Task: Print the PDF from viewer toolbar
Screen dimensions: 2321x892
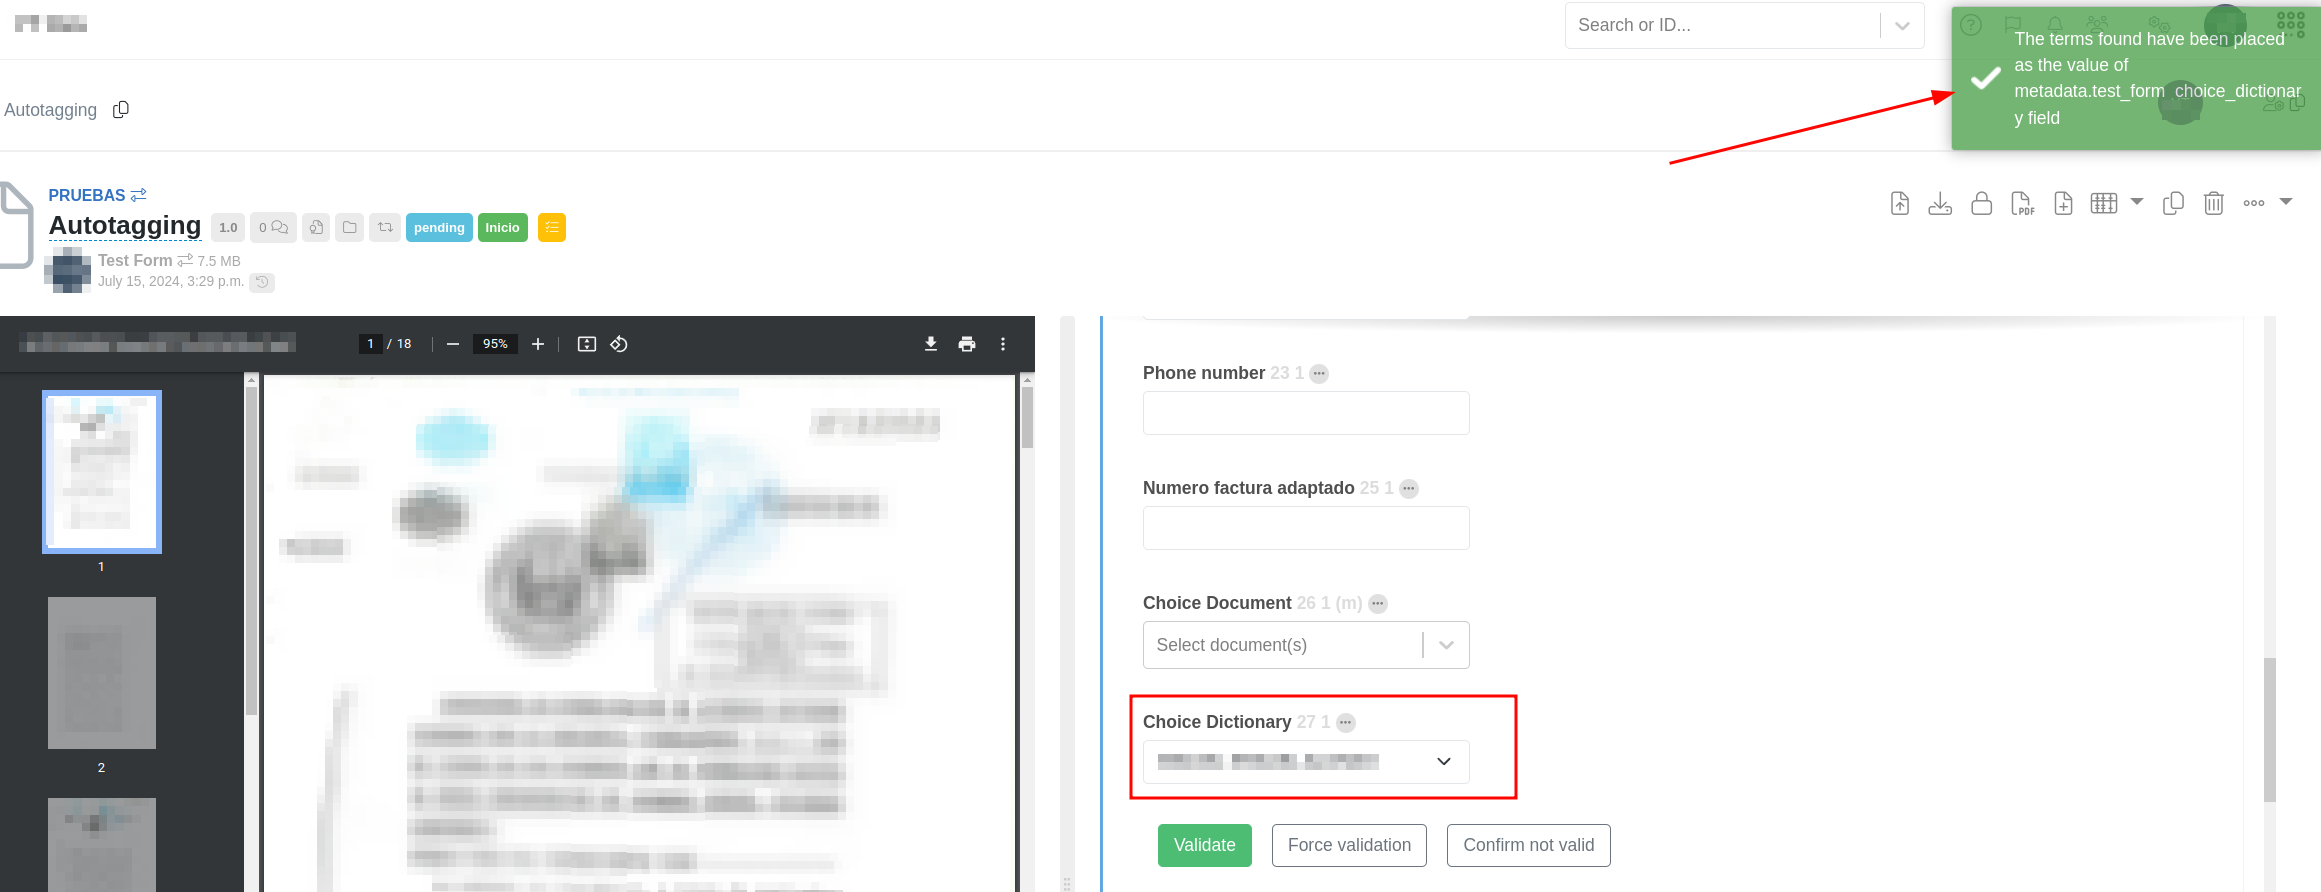Action: (967, 344)
